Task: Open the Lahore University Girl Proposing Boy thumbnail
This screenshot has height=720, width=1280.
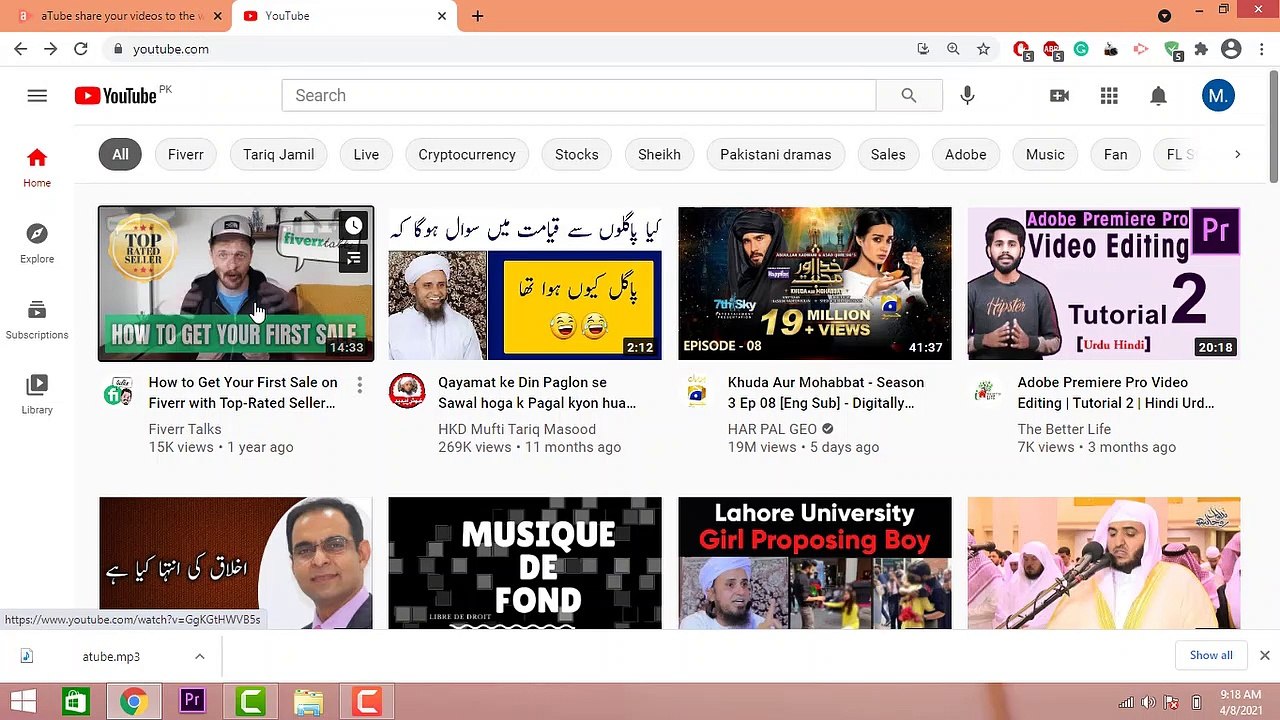Action: pyautogui.click(x=815, y=563)
